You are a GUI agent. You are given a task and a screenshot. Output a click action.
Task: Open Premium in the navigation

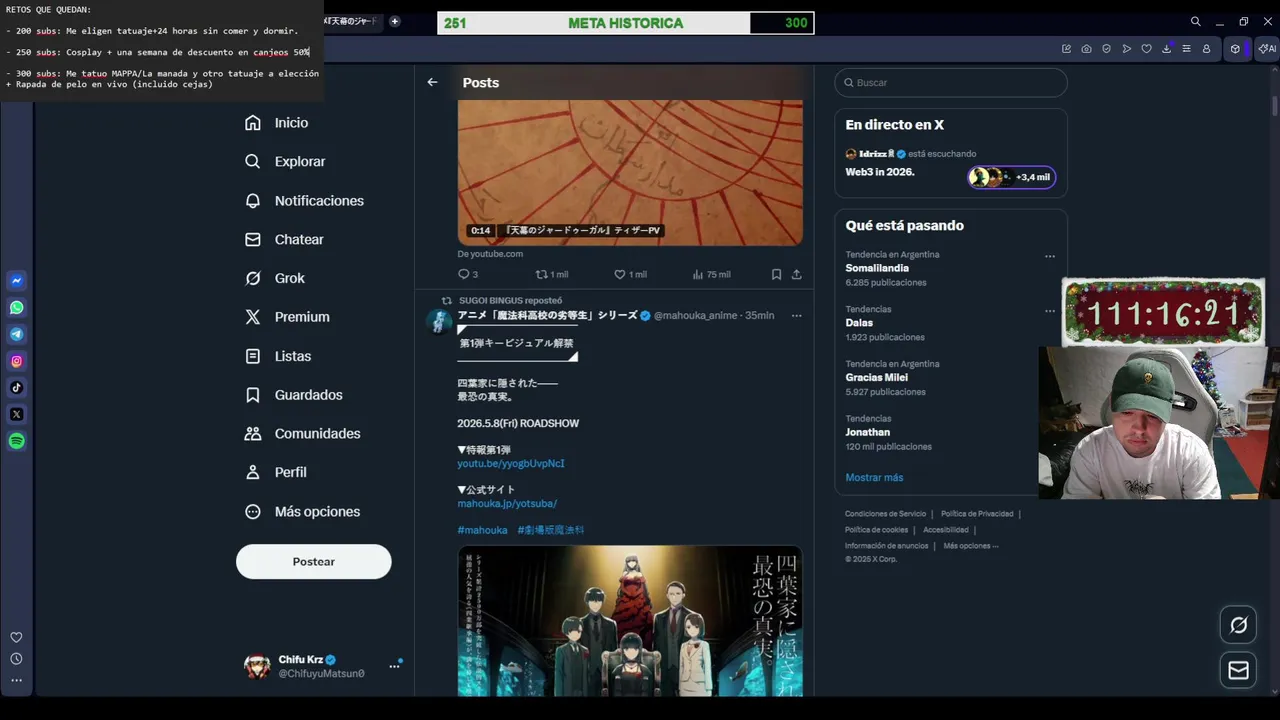(287, 317)
